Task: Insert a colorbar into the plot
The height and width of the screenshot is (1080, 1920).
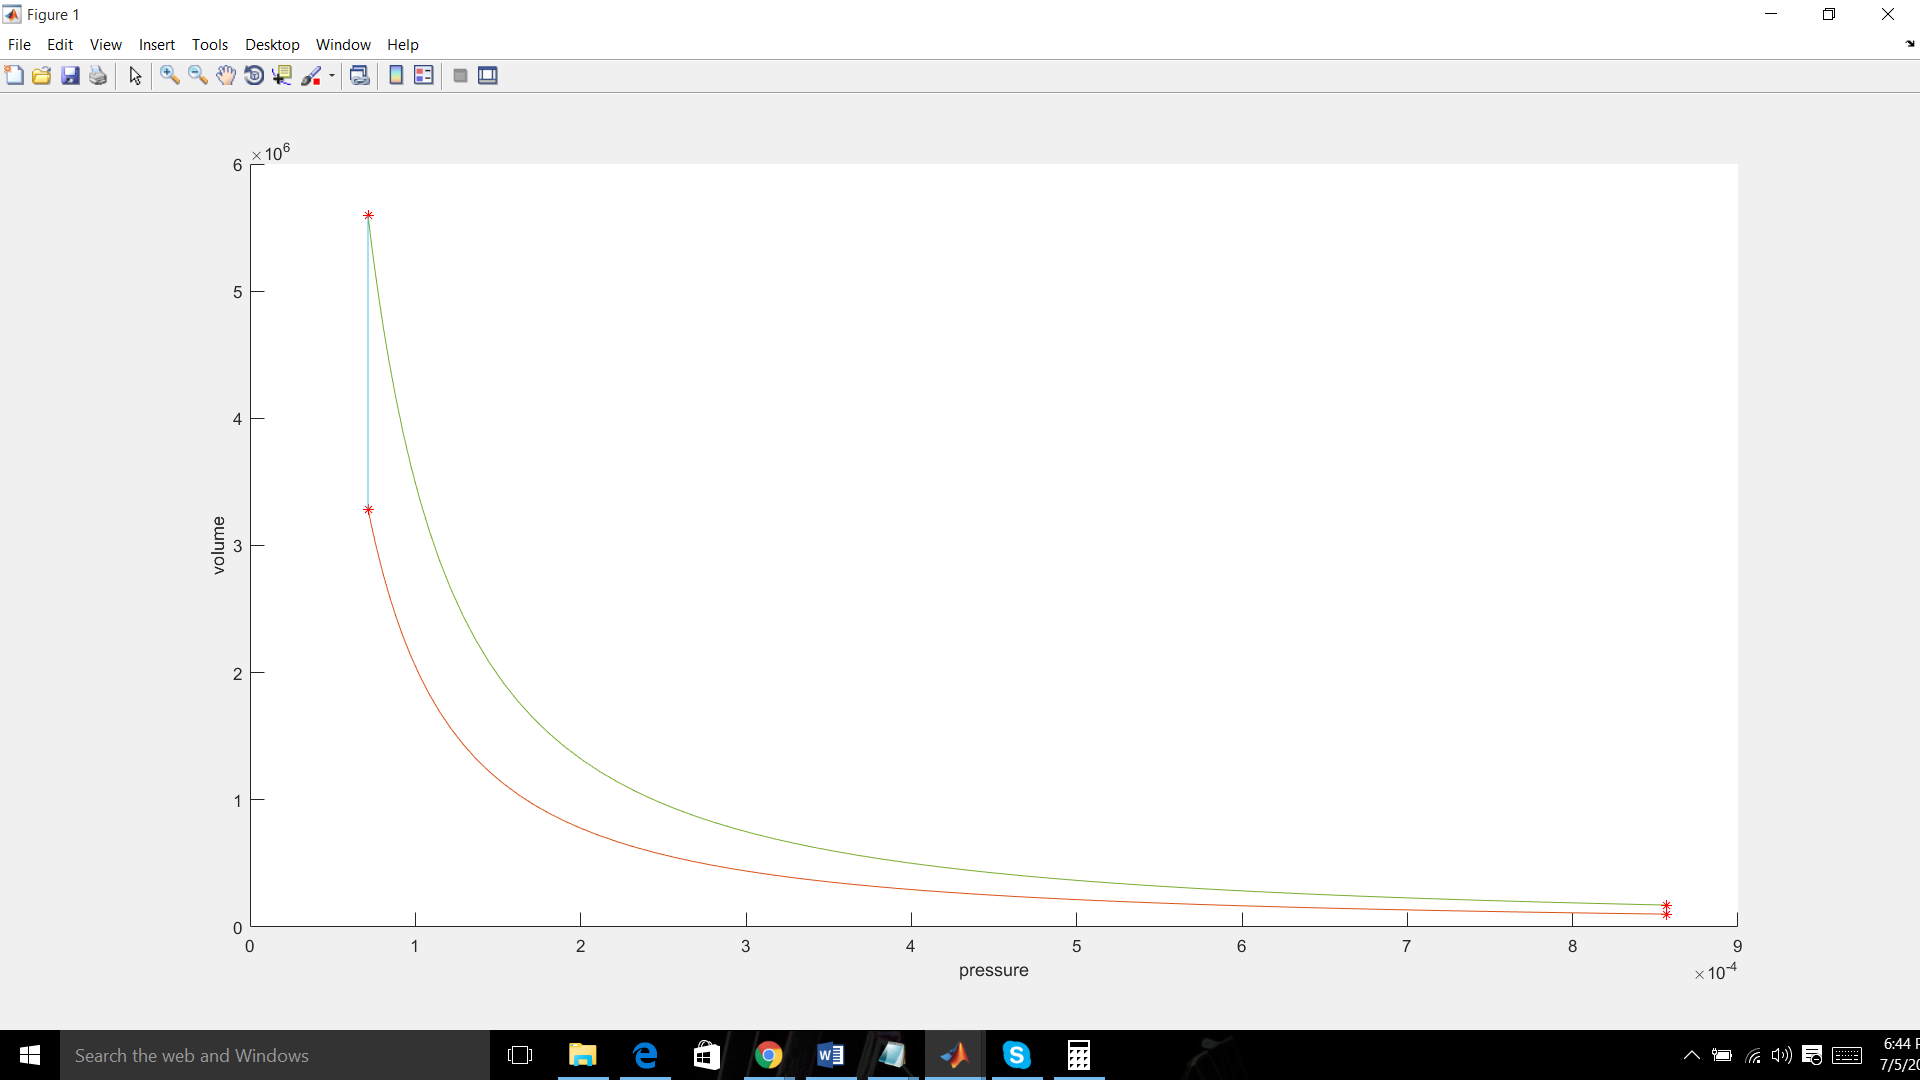Action: (396, 75)
